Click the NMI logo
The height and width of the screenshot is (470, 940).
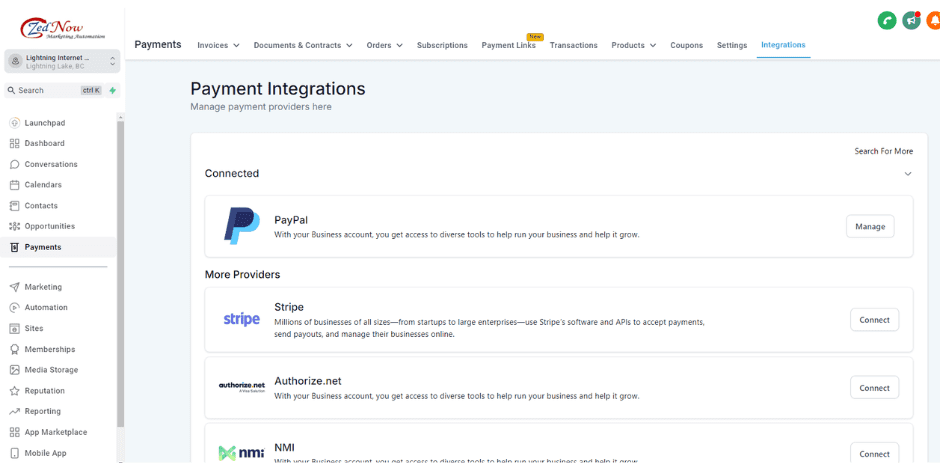click(242, 453)
